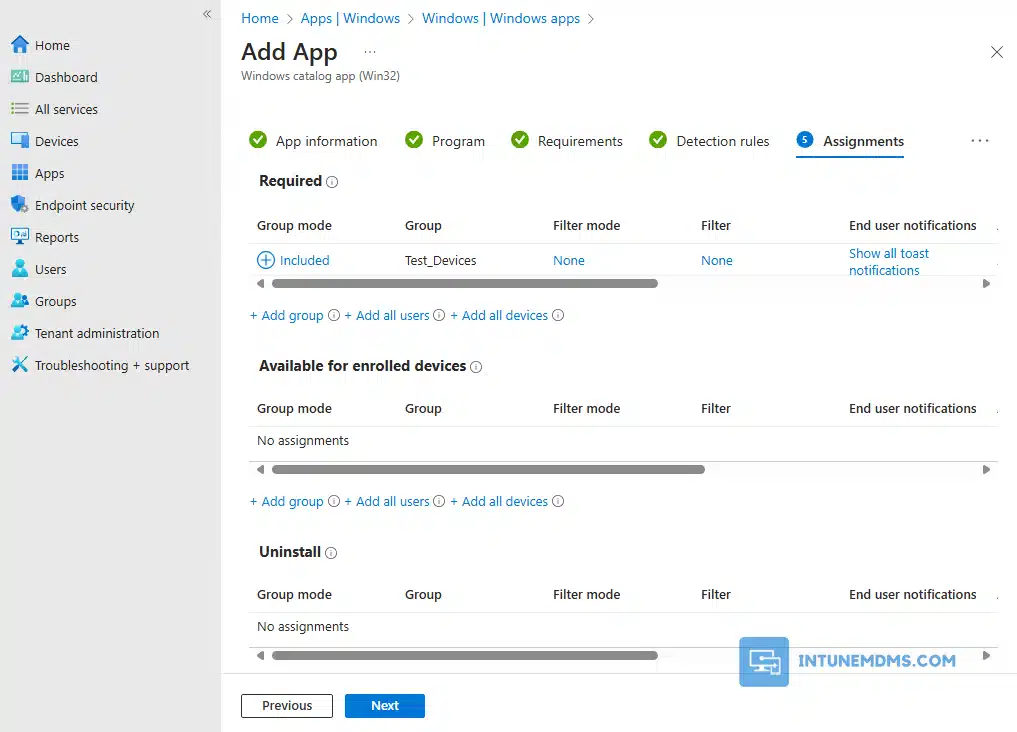Show more wizard steps via ellipsis

[x=979, y=141]
